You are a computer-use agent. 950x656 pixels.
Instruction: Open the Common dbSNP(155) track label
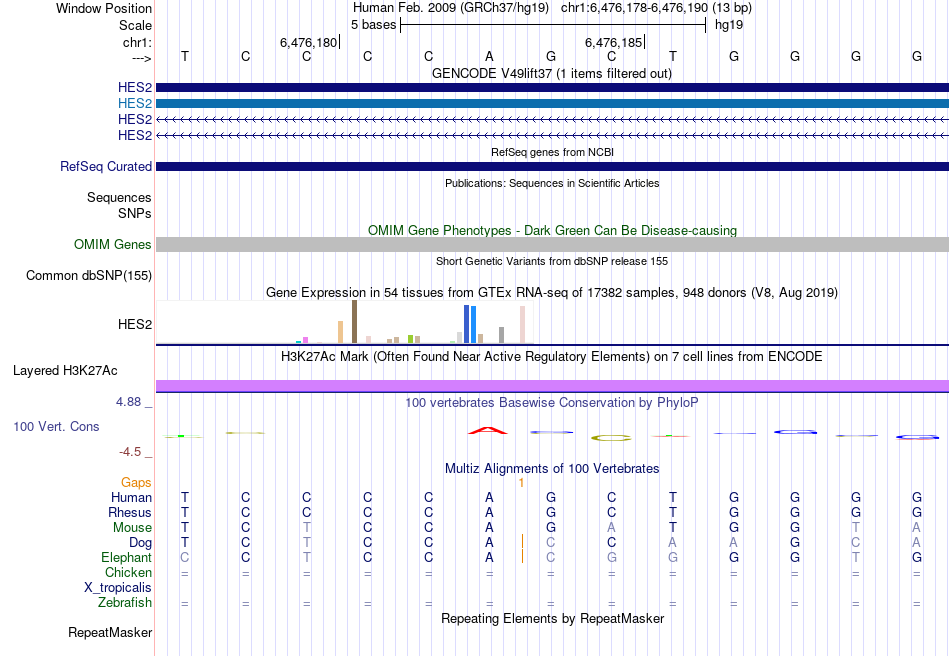click(x=89, y=276)
